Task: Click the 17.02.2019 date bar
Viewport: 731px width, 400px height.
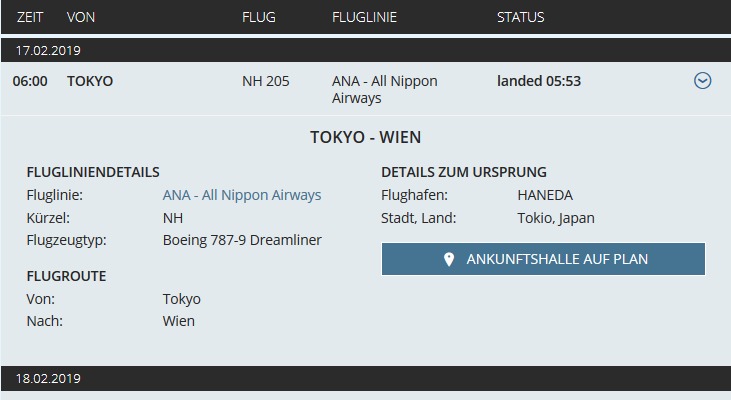Action: coord(366,50)
